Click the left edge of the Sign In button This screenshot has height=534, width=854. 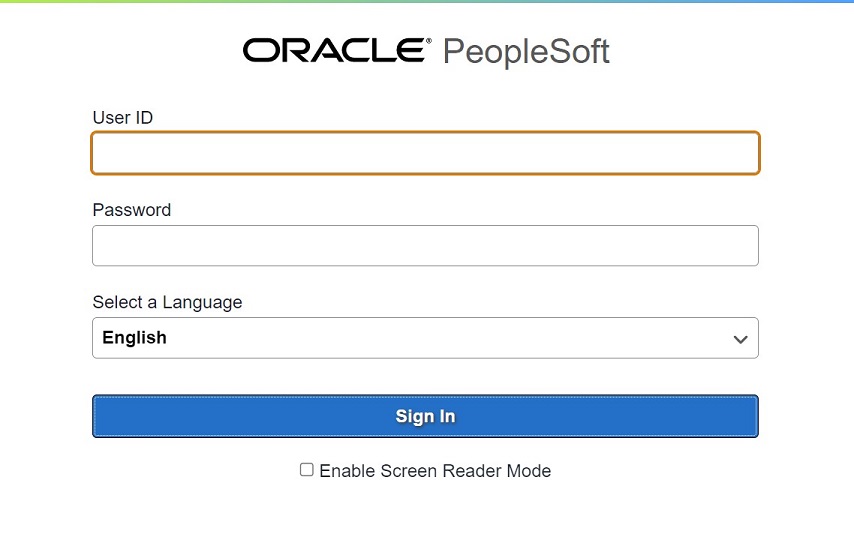(x=100, y=417)
